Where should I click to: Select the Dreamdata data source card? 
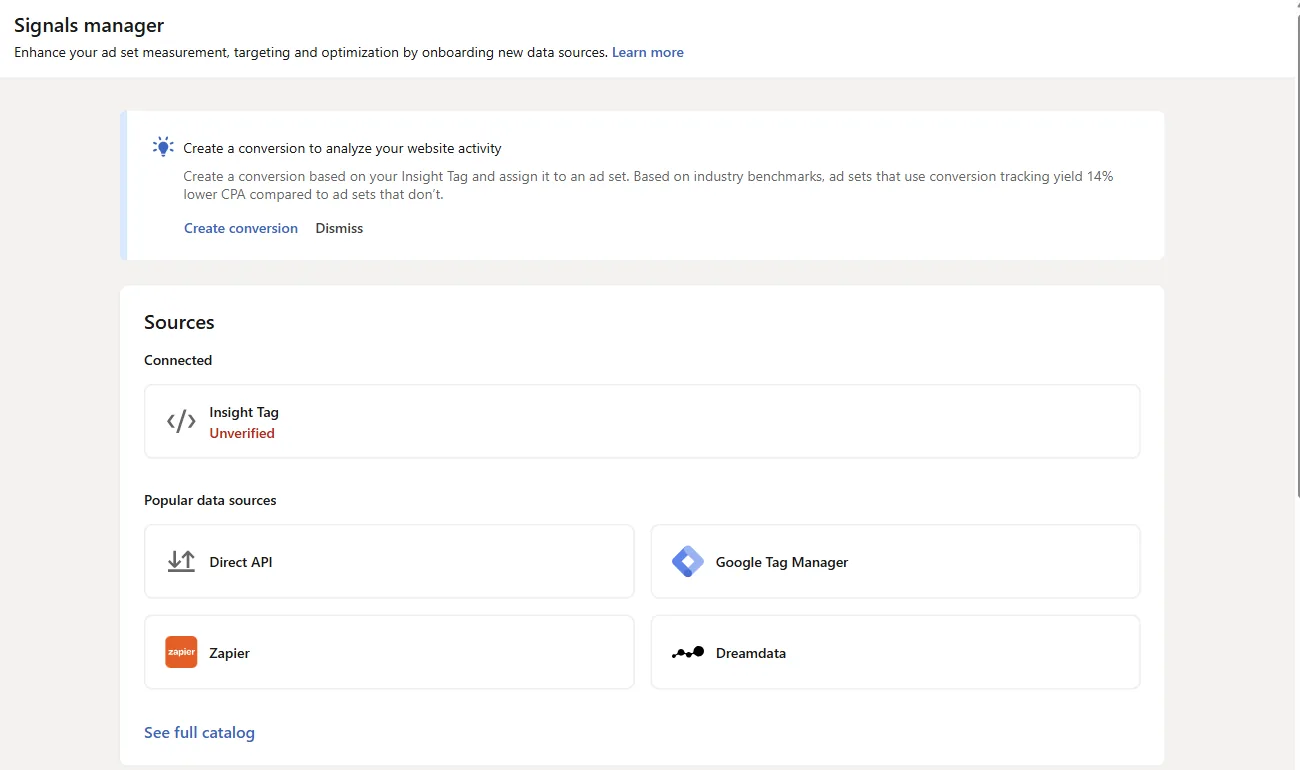895,652
